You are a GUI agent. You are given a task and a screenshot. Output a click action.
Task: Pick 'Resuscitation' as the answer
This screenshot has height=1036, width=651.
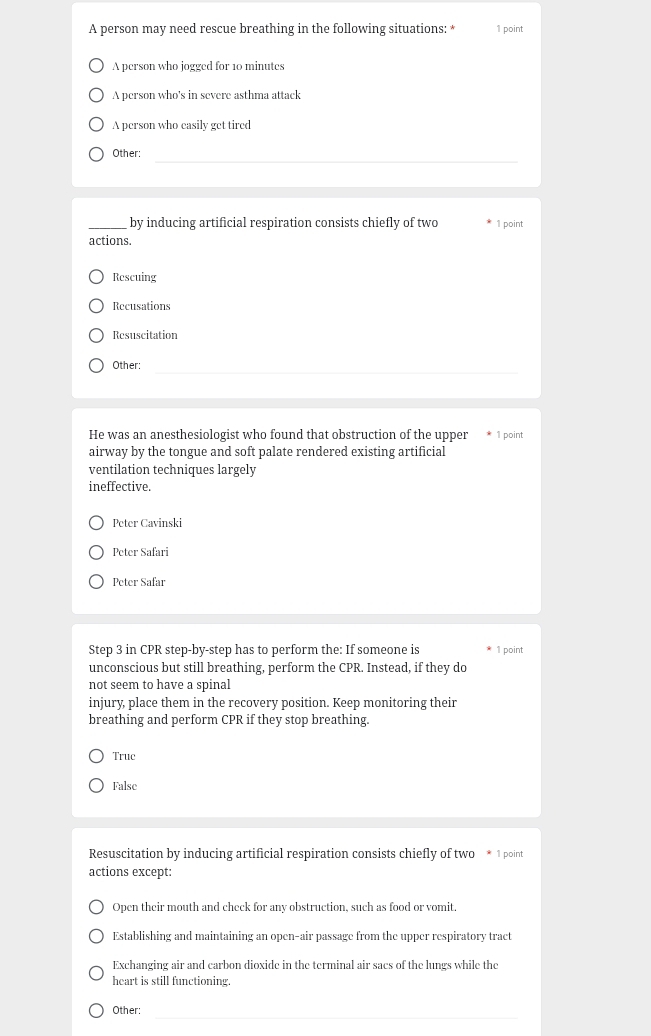point(96,336)
